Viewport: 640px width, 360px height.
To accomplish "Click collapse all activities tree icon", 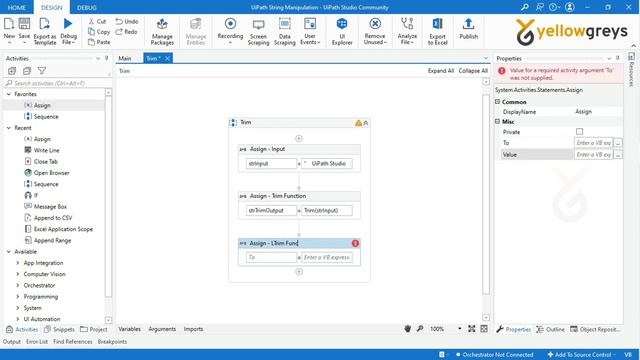I will (27, 71).
